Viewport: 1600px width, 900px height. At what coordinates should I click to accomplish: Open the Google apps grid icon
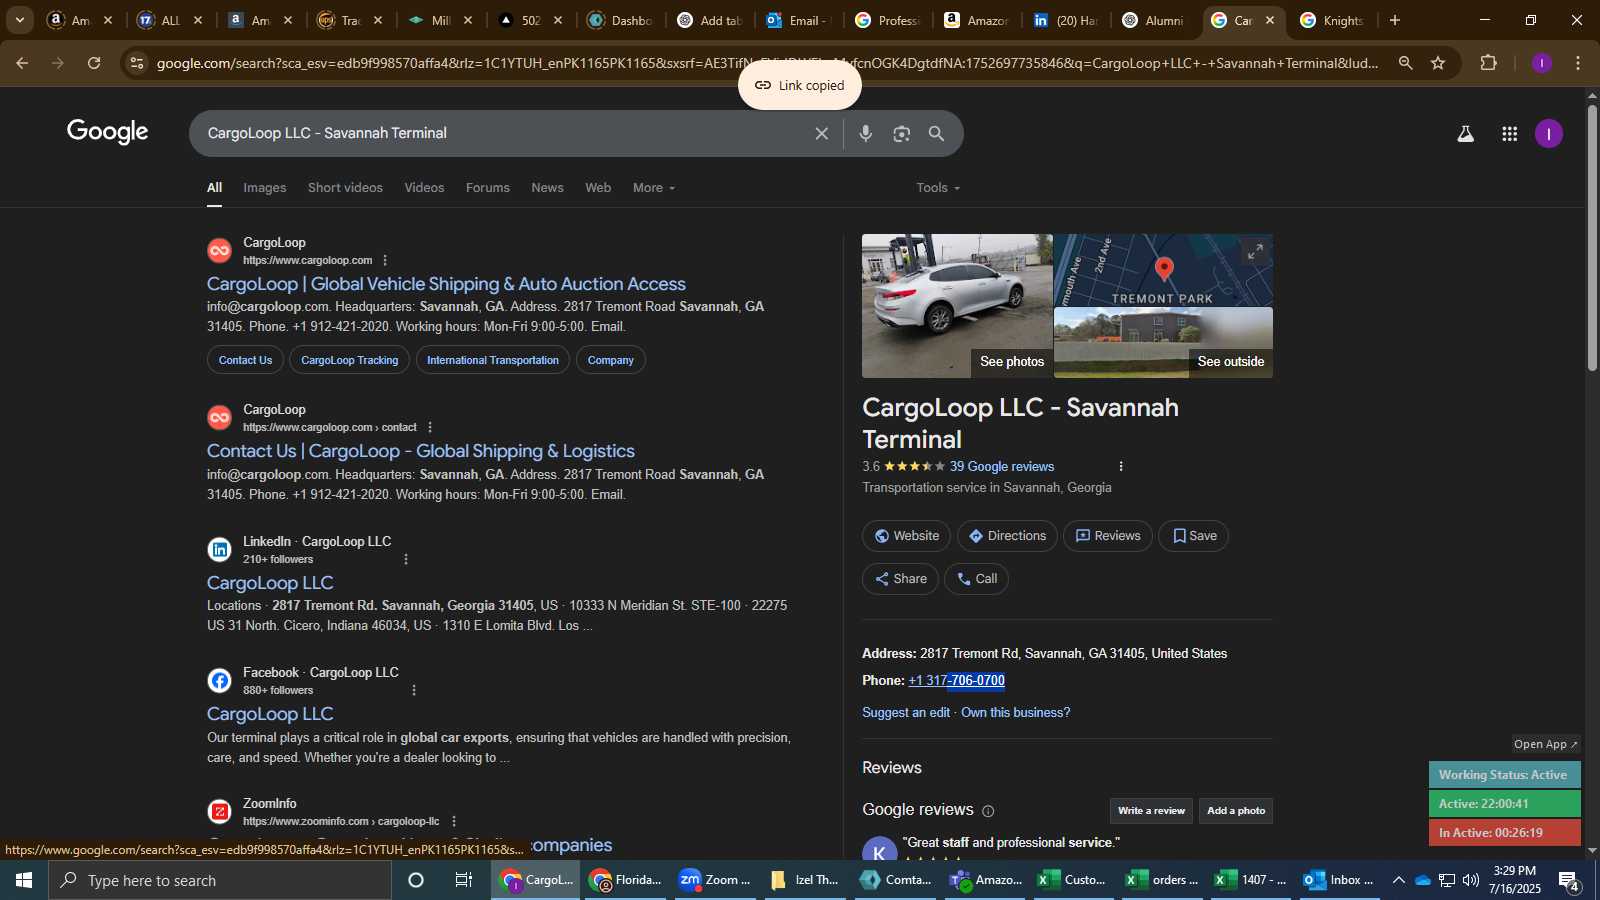tap(1510, 134)
